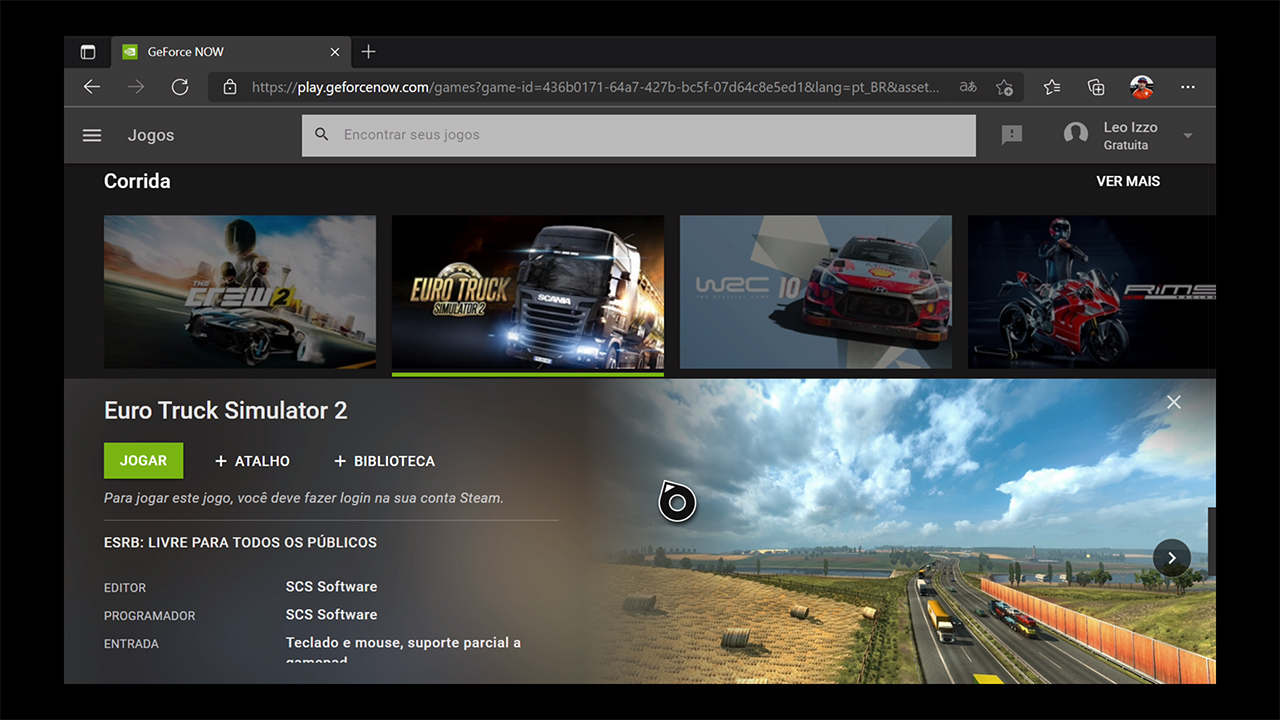The image size is (1280, 720).
Task: Select the WRC 10 game thumbnail
Action: (816, 292)
